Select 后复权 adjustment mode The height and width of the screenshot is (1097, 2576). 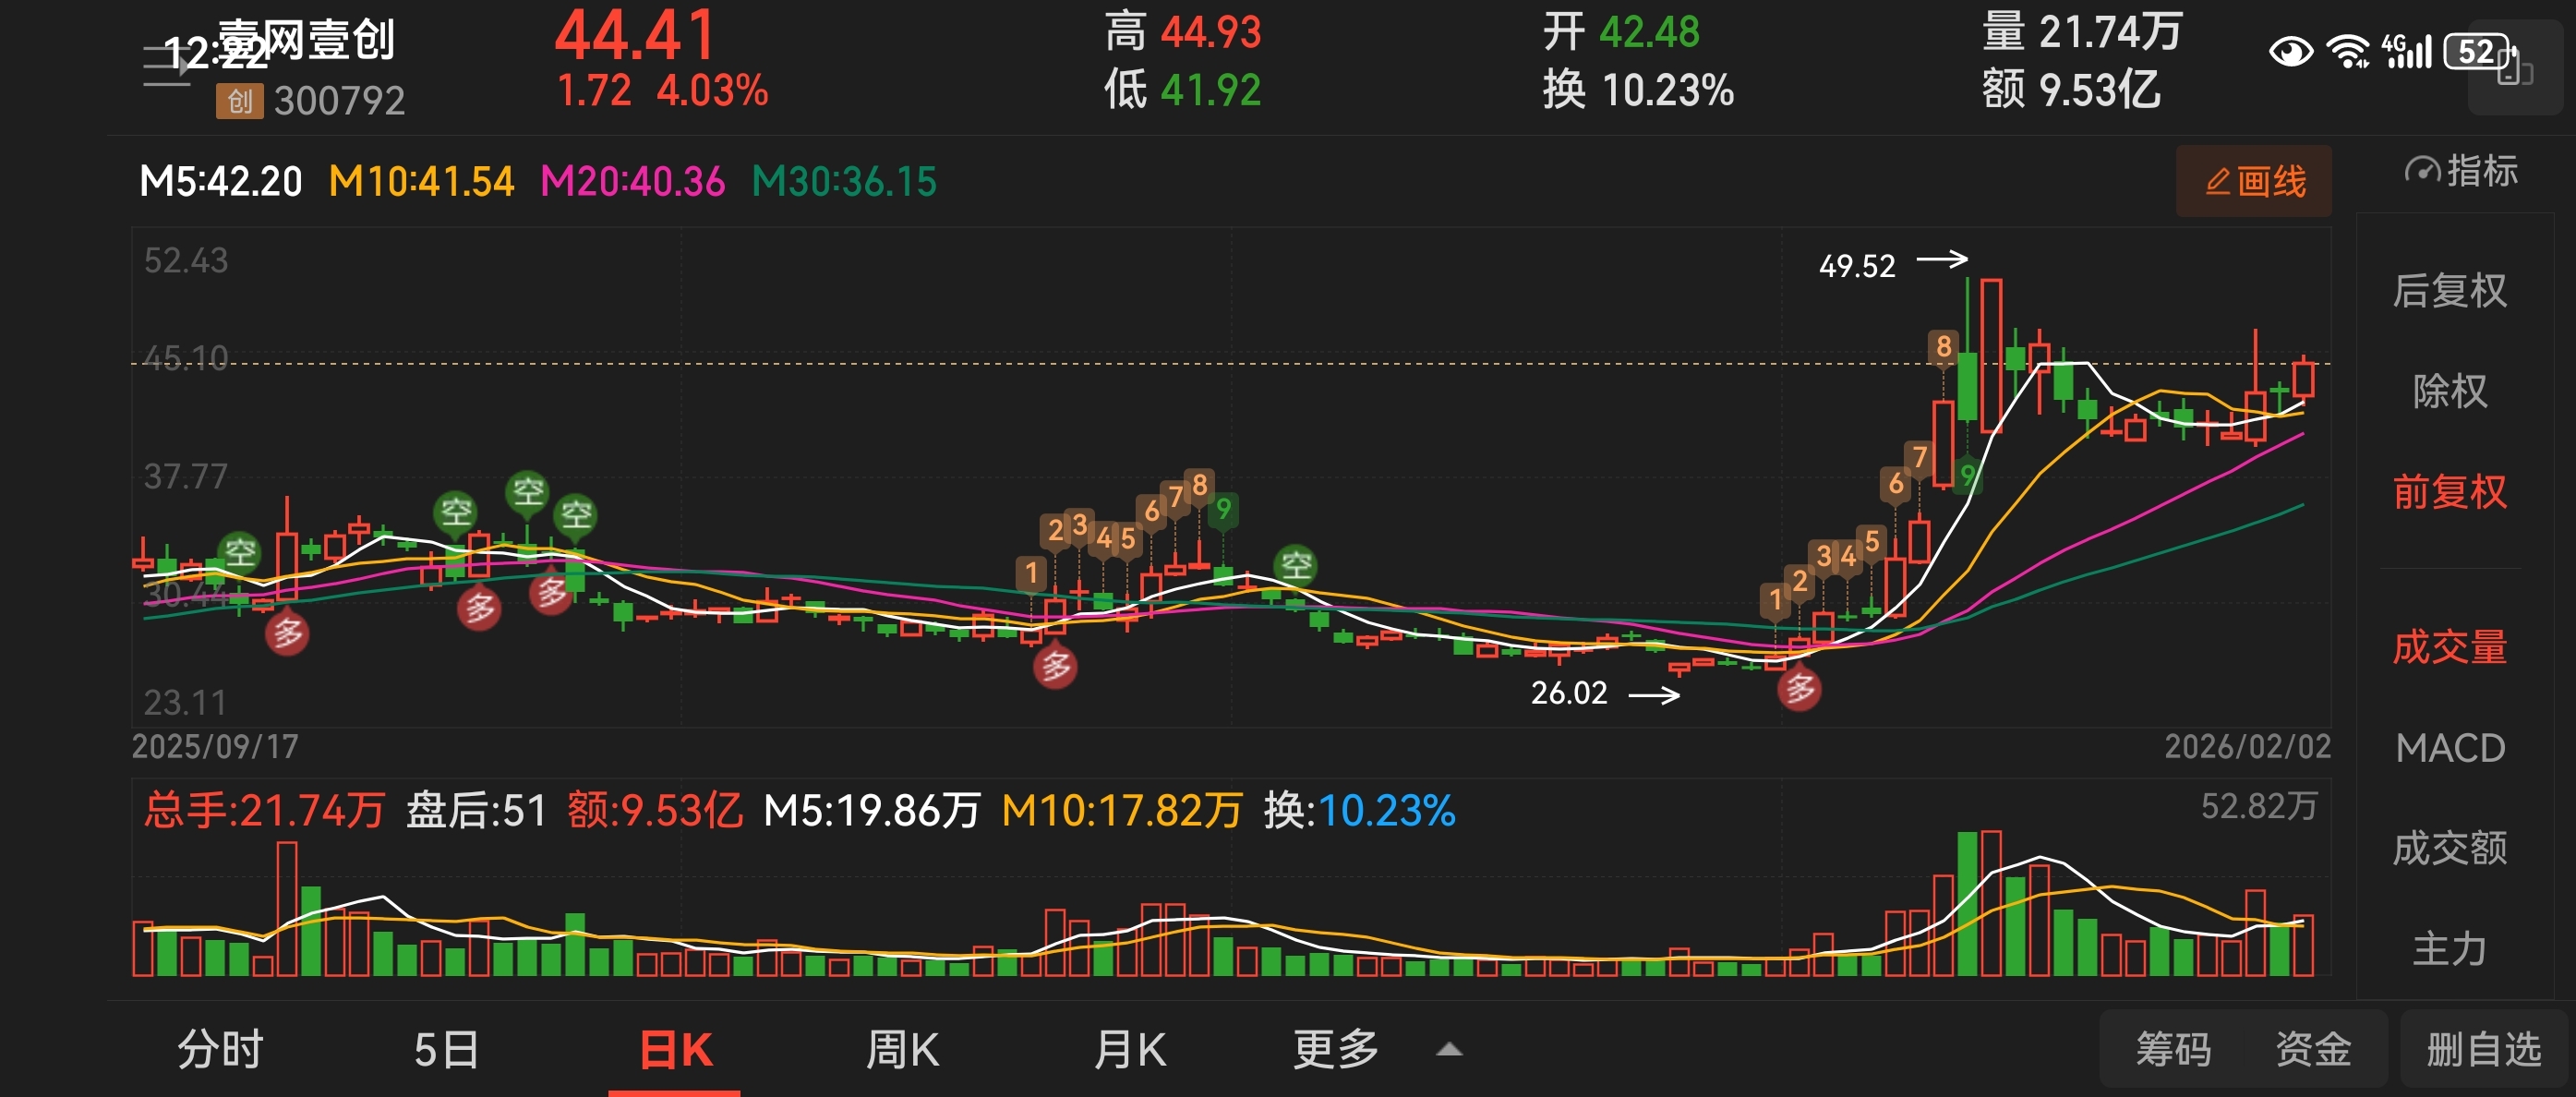tap(2449, 291)
